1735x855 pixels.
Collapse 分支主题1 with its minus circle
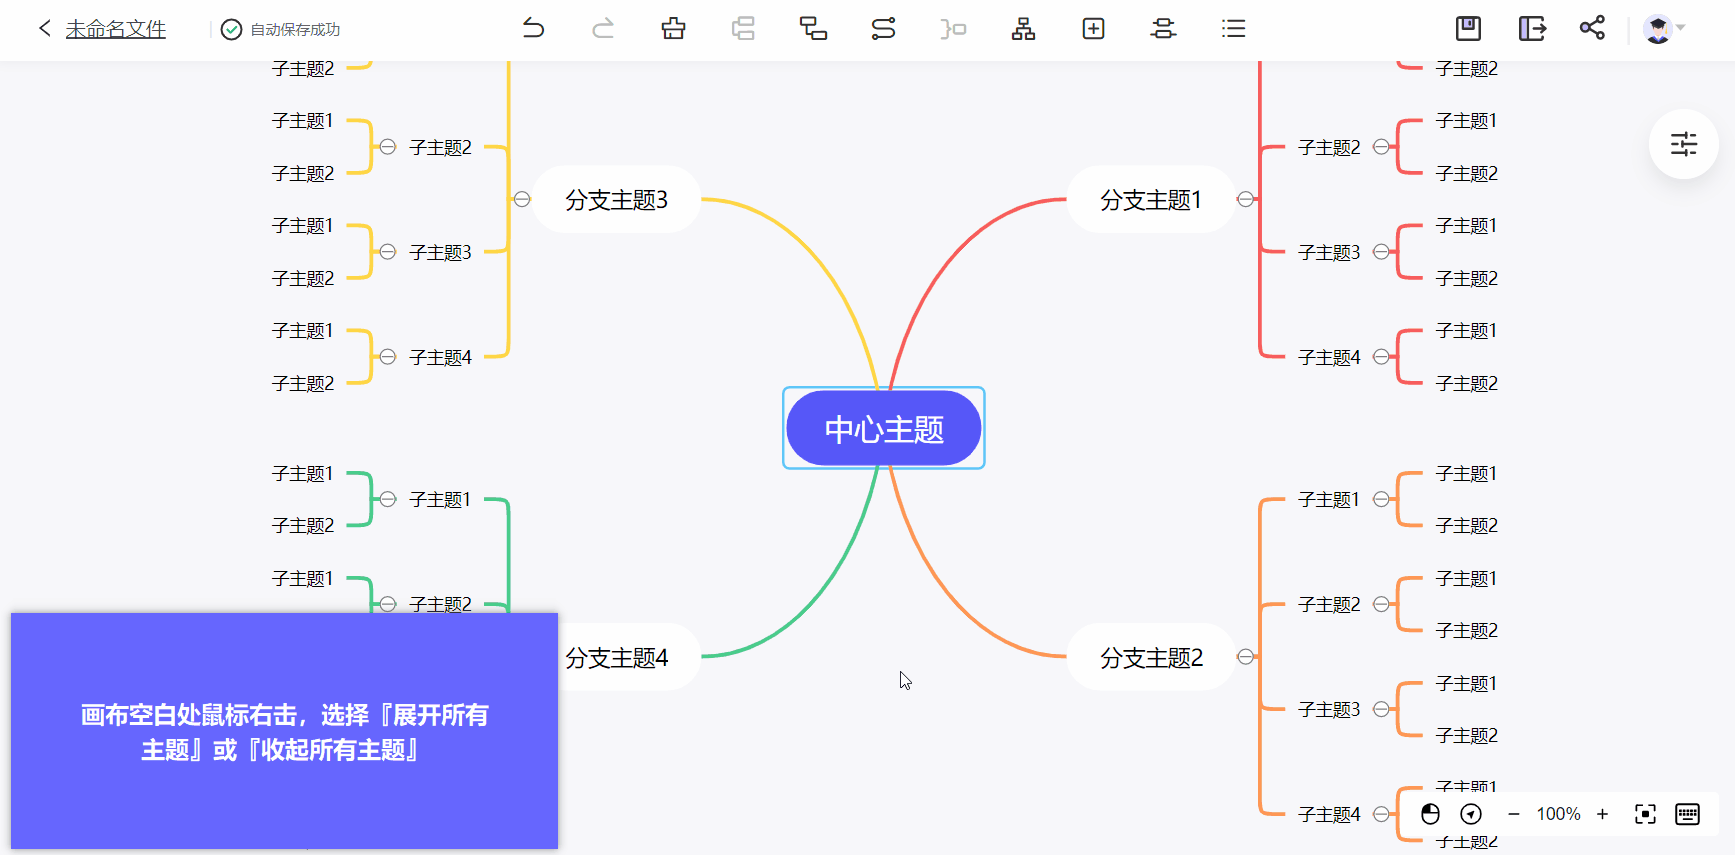1245,199
